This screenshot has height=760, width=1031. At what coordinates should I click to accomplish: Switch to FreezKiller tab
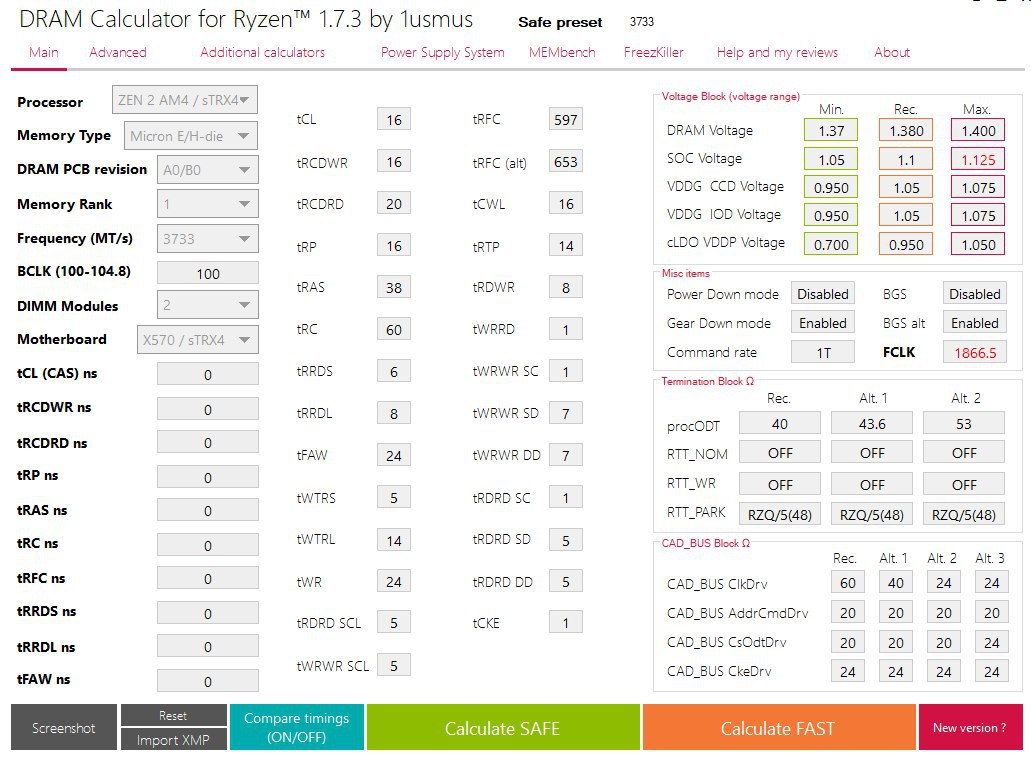pos(654,53)
